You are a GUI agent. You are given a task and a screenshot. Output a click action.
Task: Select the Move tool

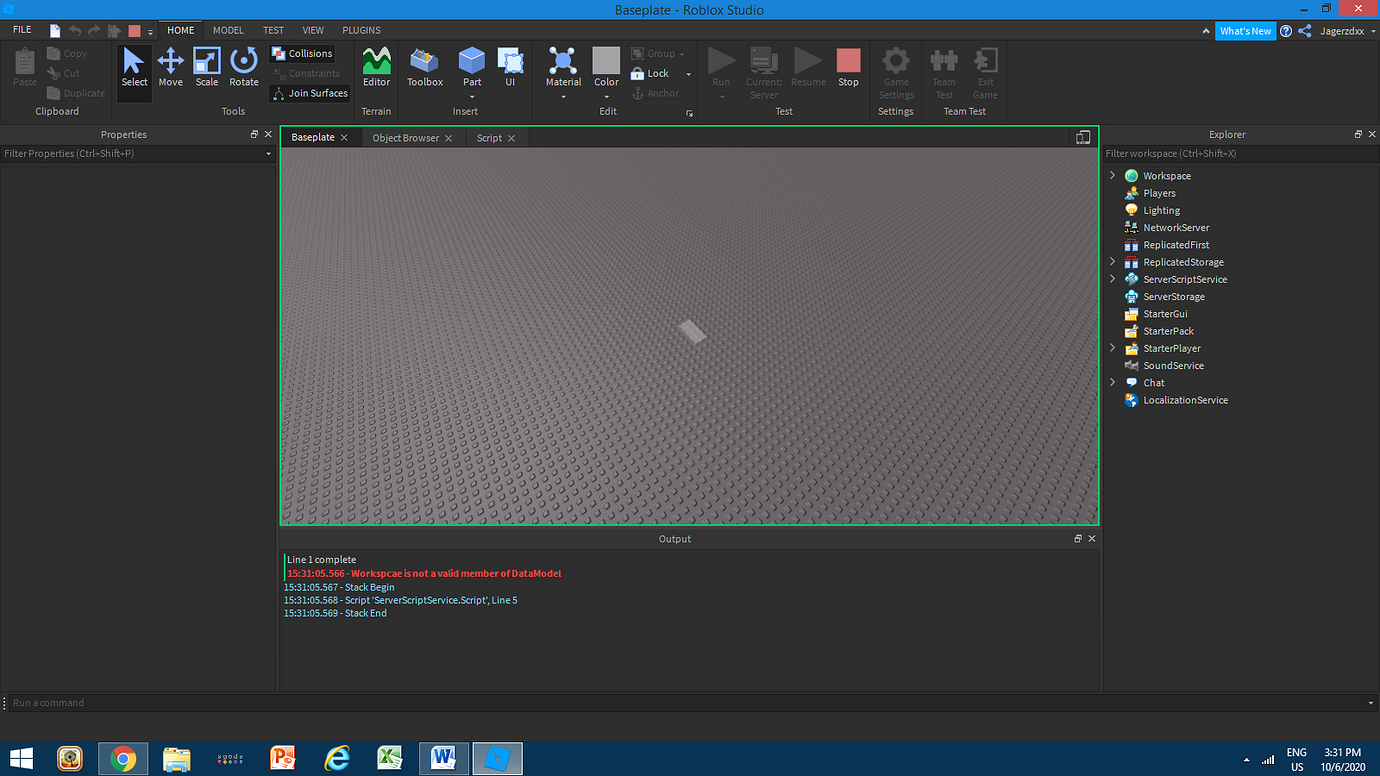[x=170, y=67]
